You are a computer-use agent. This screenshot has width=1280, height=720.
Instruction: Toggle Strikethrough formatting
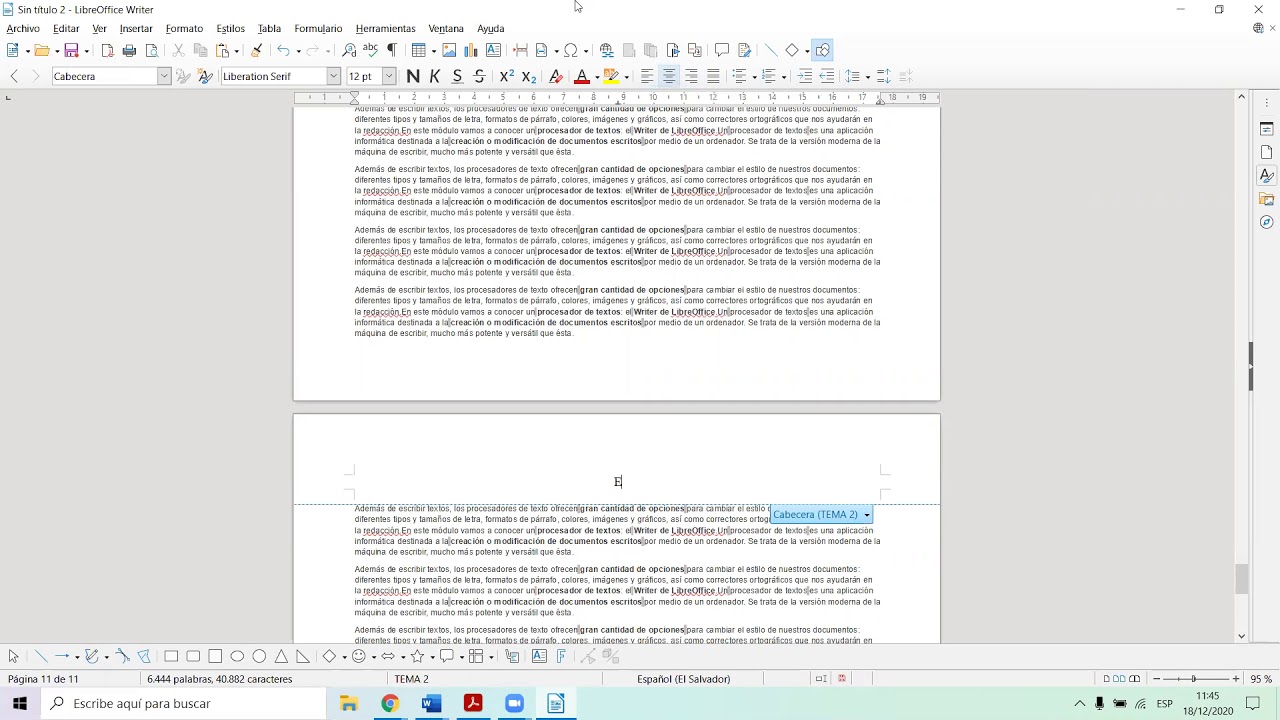(479, 76)
